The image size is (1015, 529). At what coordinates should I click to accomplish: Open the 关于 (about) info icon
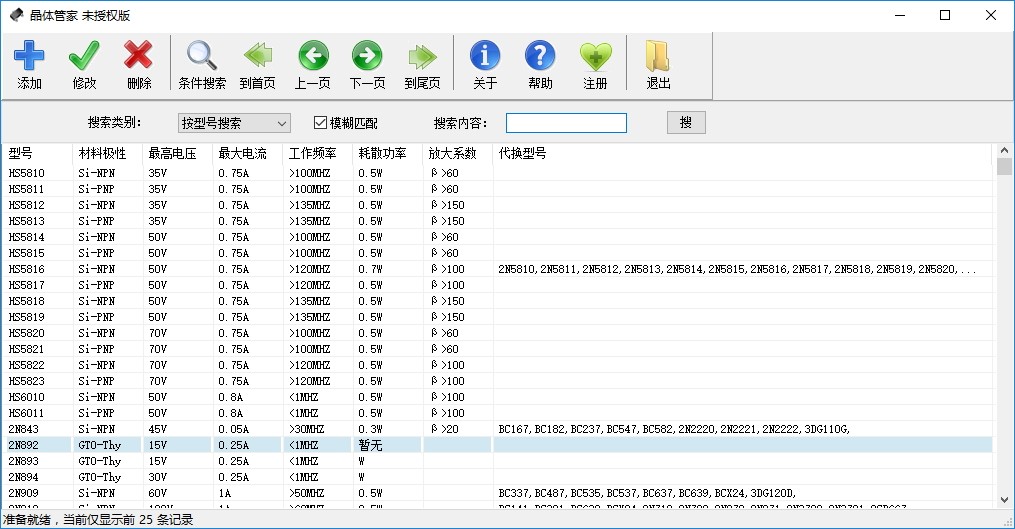click(x=485, y=56)
